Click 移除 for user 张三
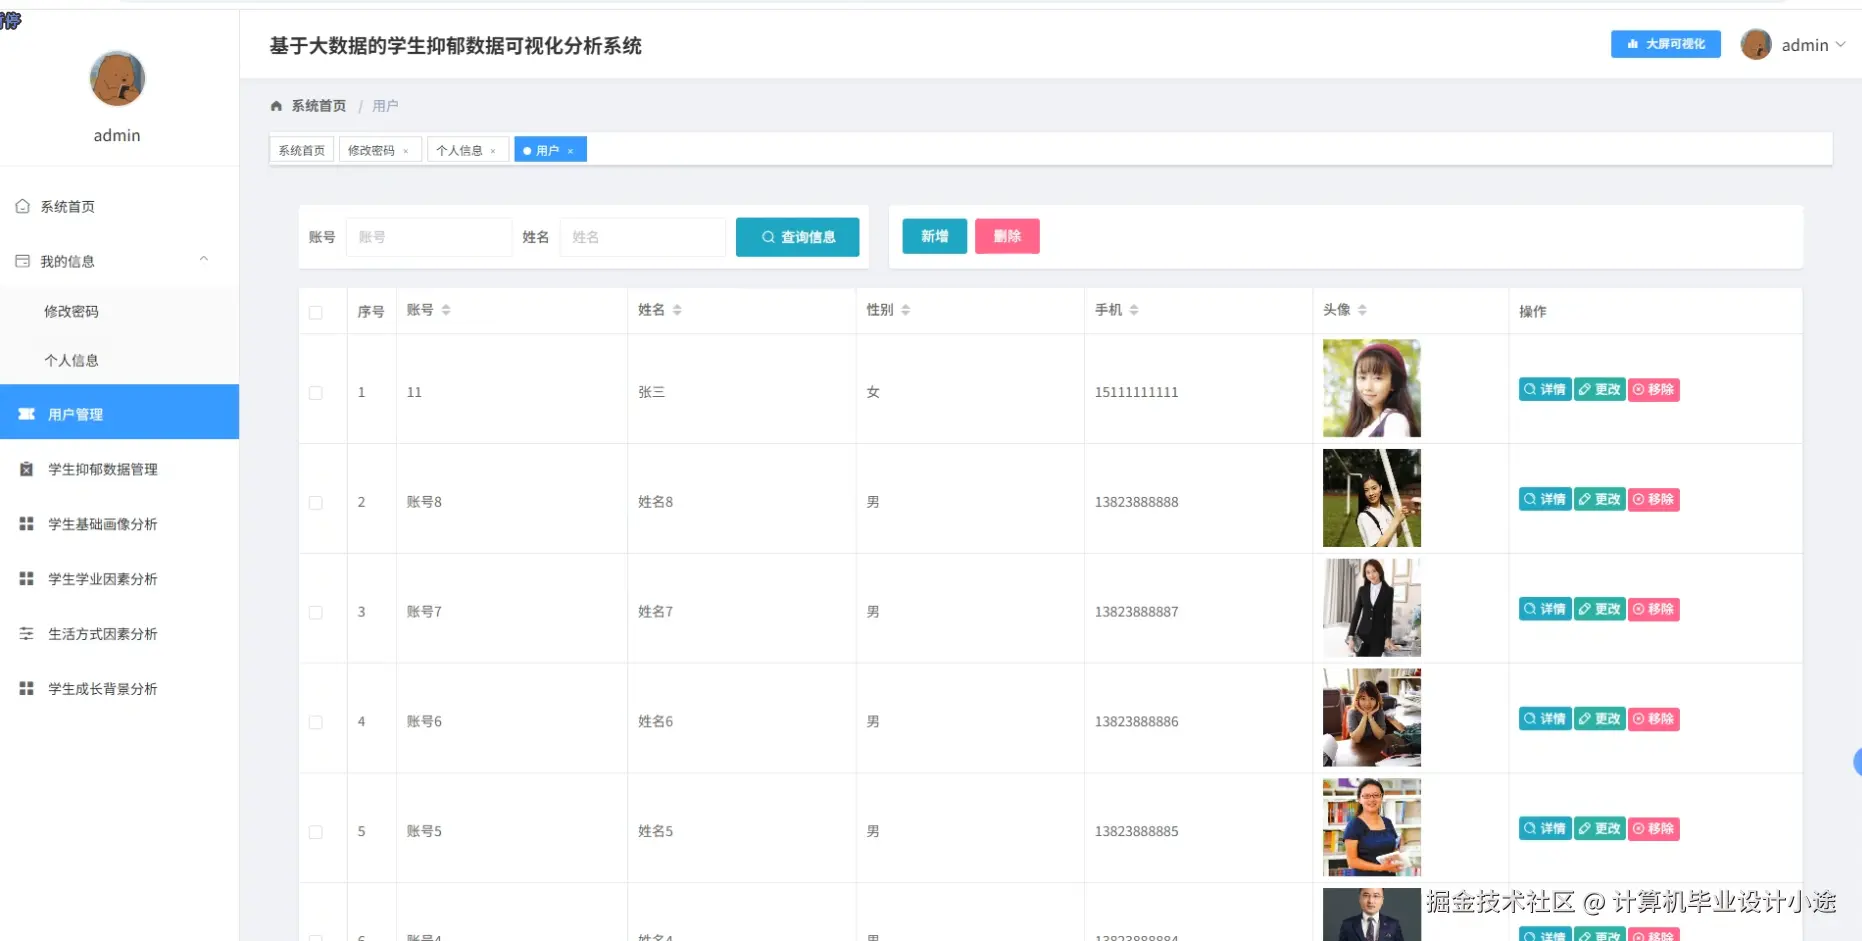 coord(1654,389)
